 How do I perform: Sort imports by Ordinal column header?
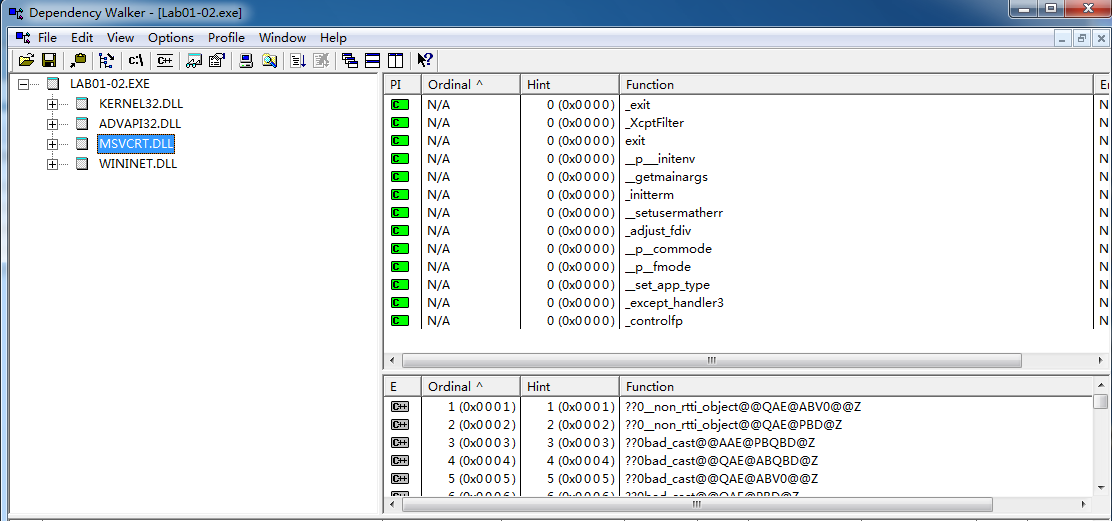[471, 84]
